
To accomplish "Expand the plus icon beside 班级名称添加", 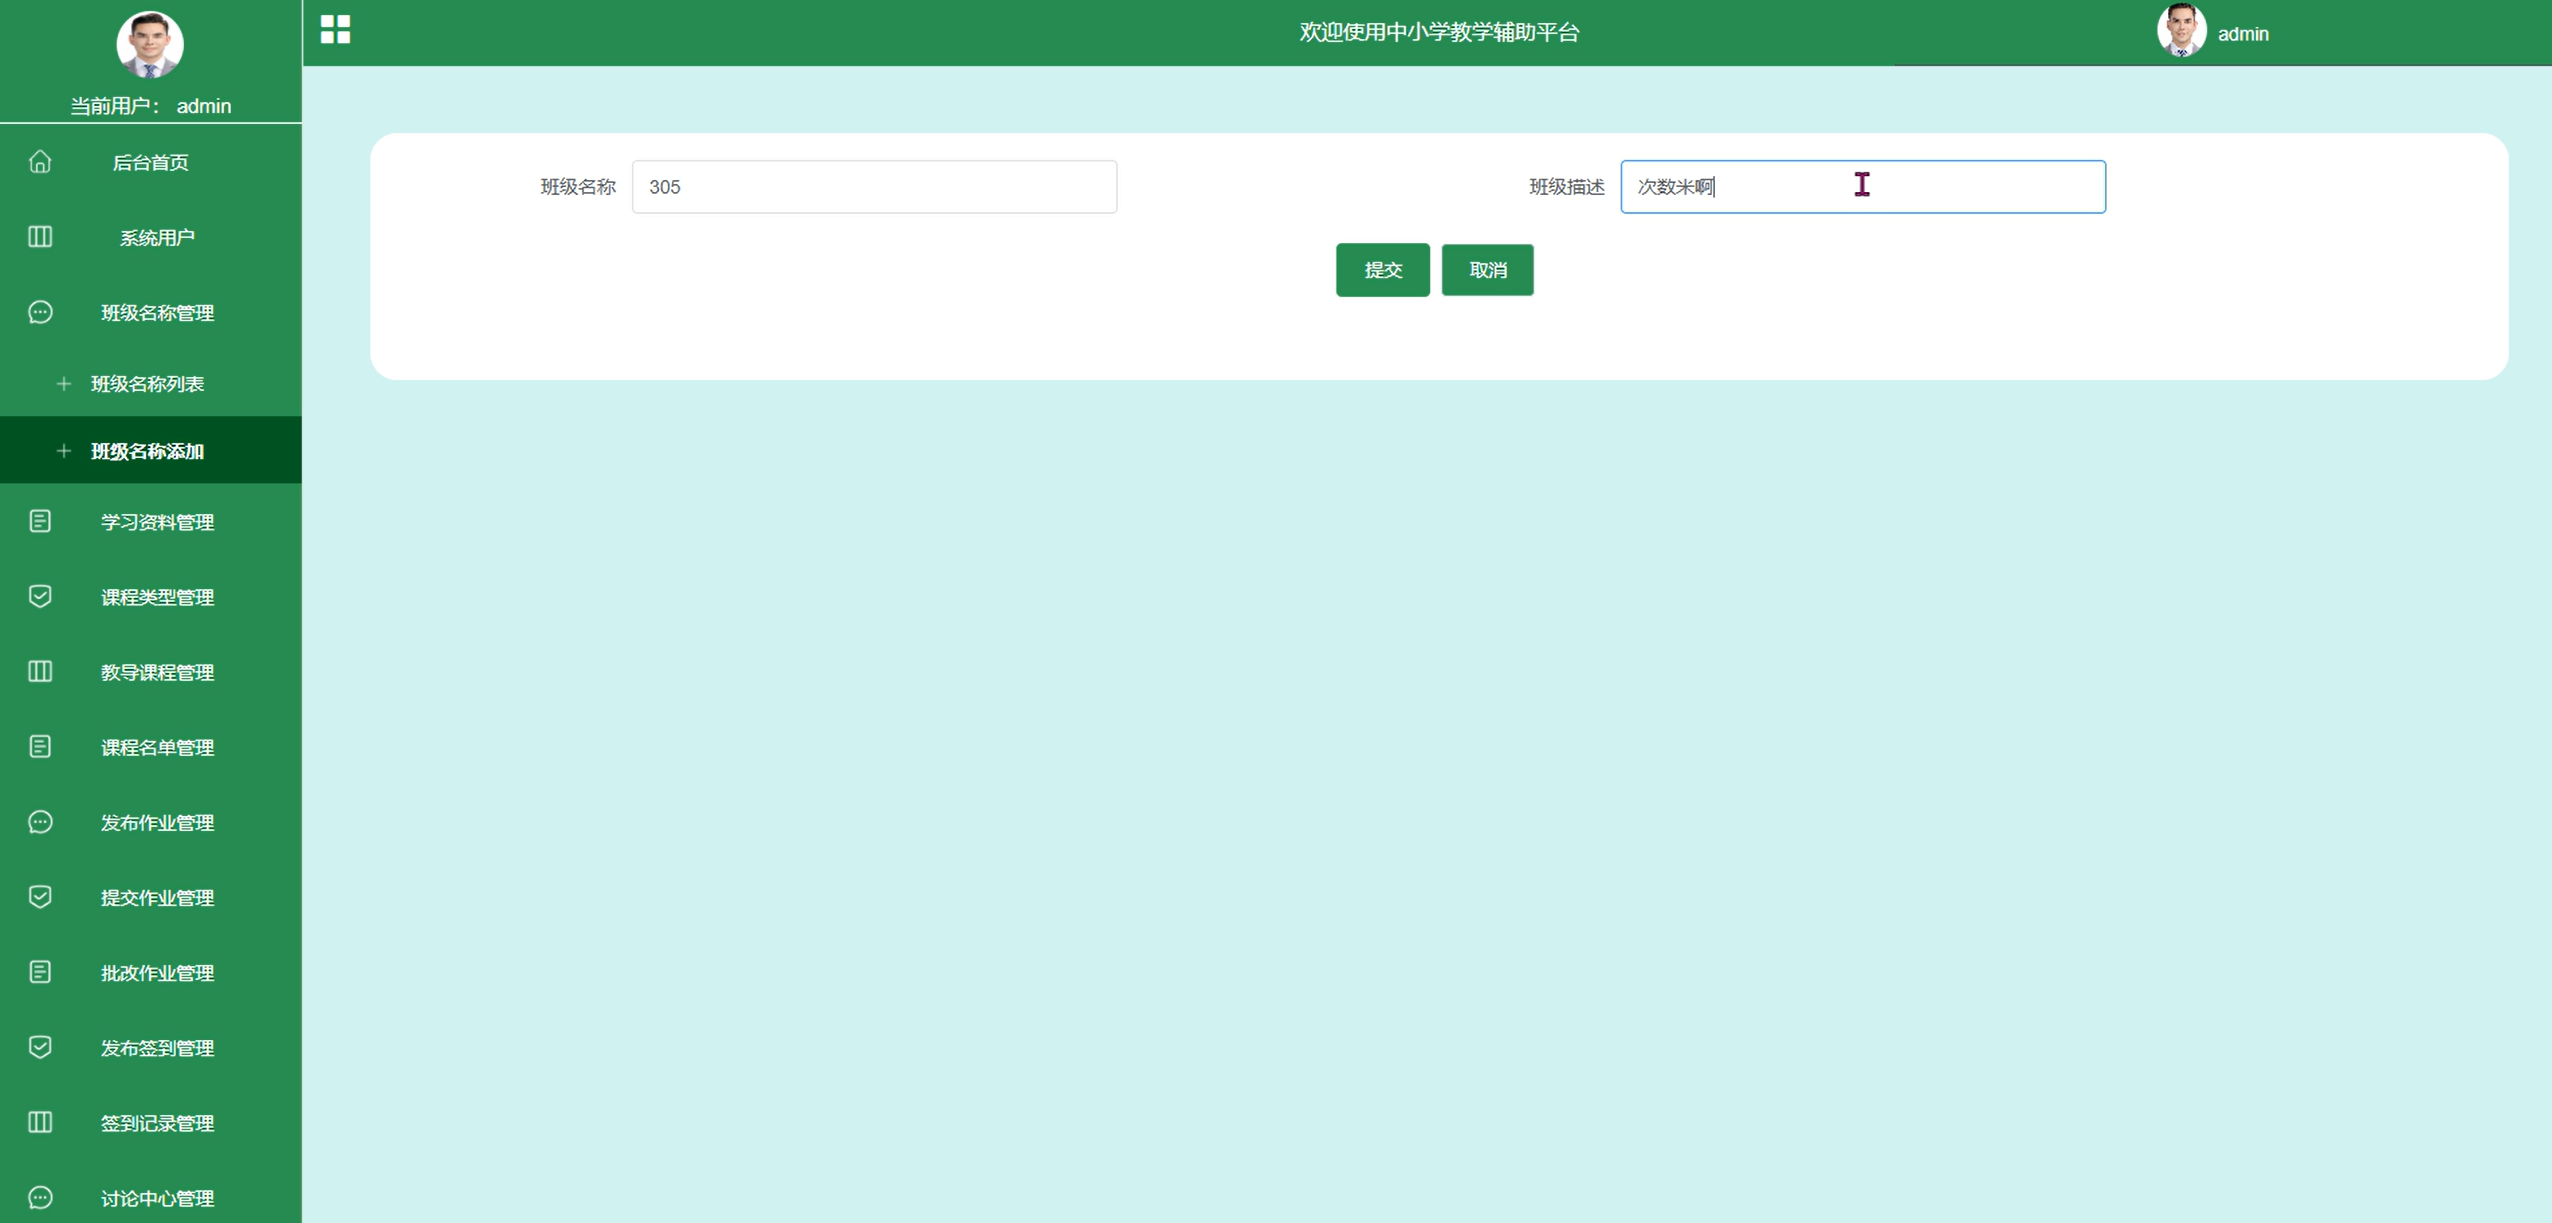I will click(64, 451).
